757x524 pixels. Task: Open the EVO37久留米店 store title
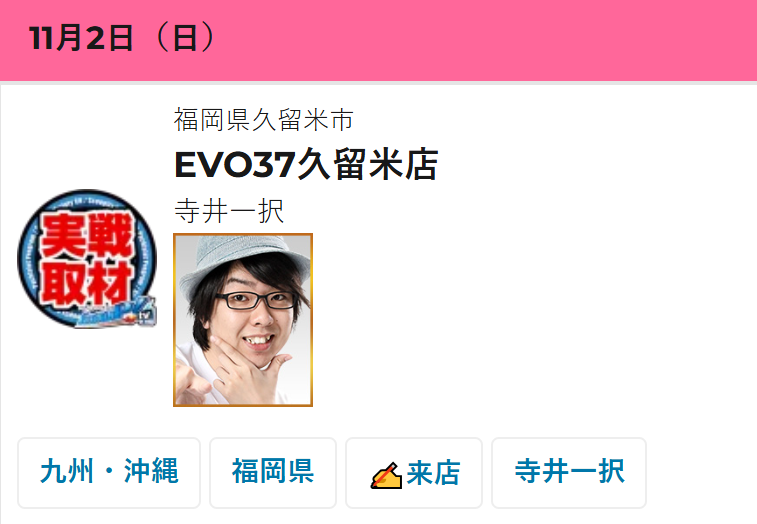306,165
